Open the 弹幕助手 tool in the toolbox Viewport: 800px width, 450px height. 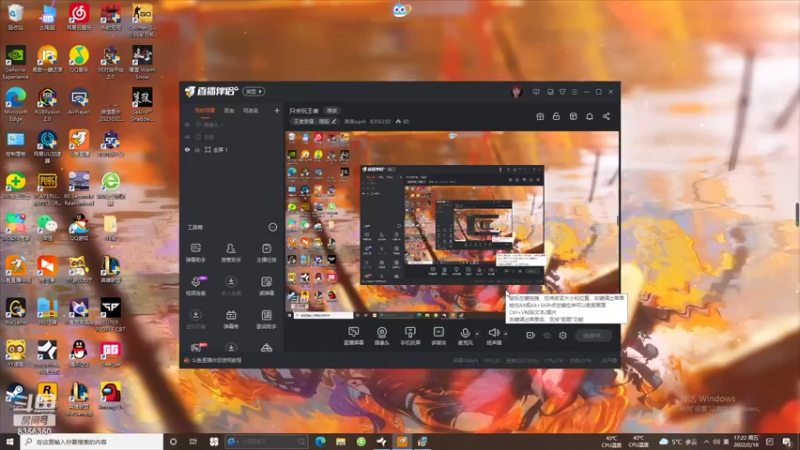[x=195, y=252]
